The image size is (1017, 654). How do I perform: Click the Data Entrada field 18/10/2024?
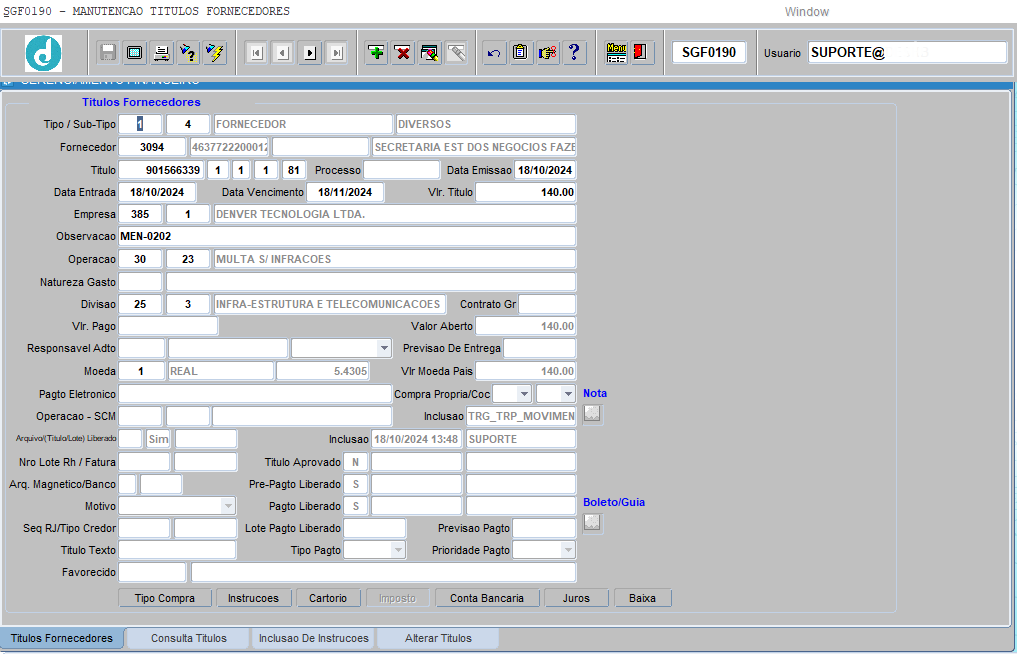(157, 192)
